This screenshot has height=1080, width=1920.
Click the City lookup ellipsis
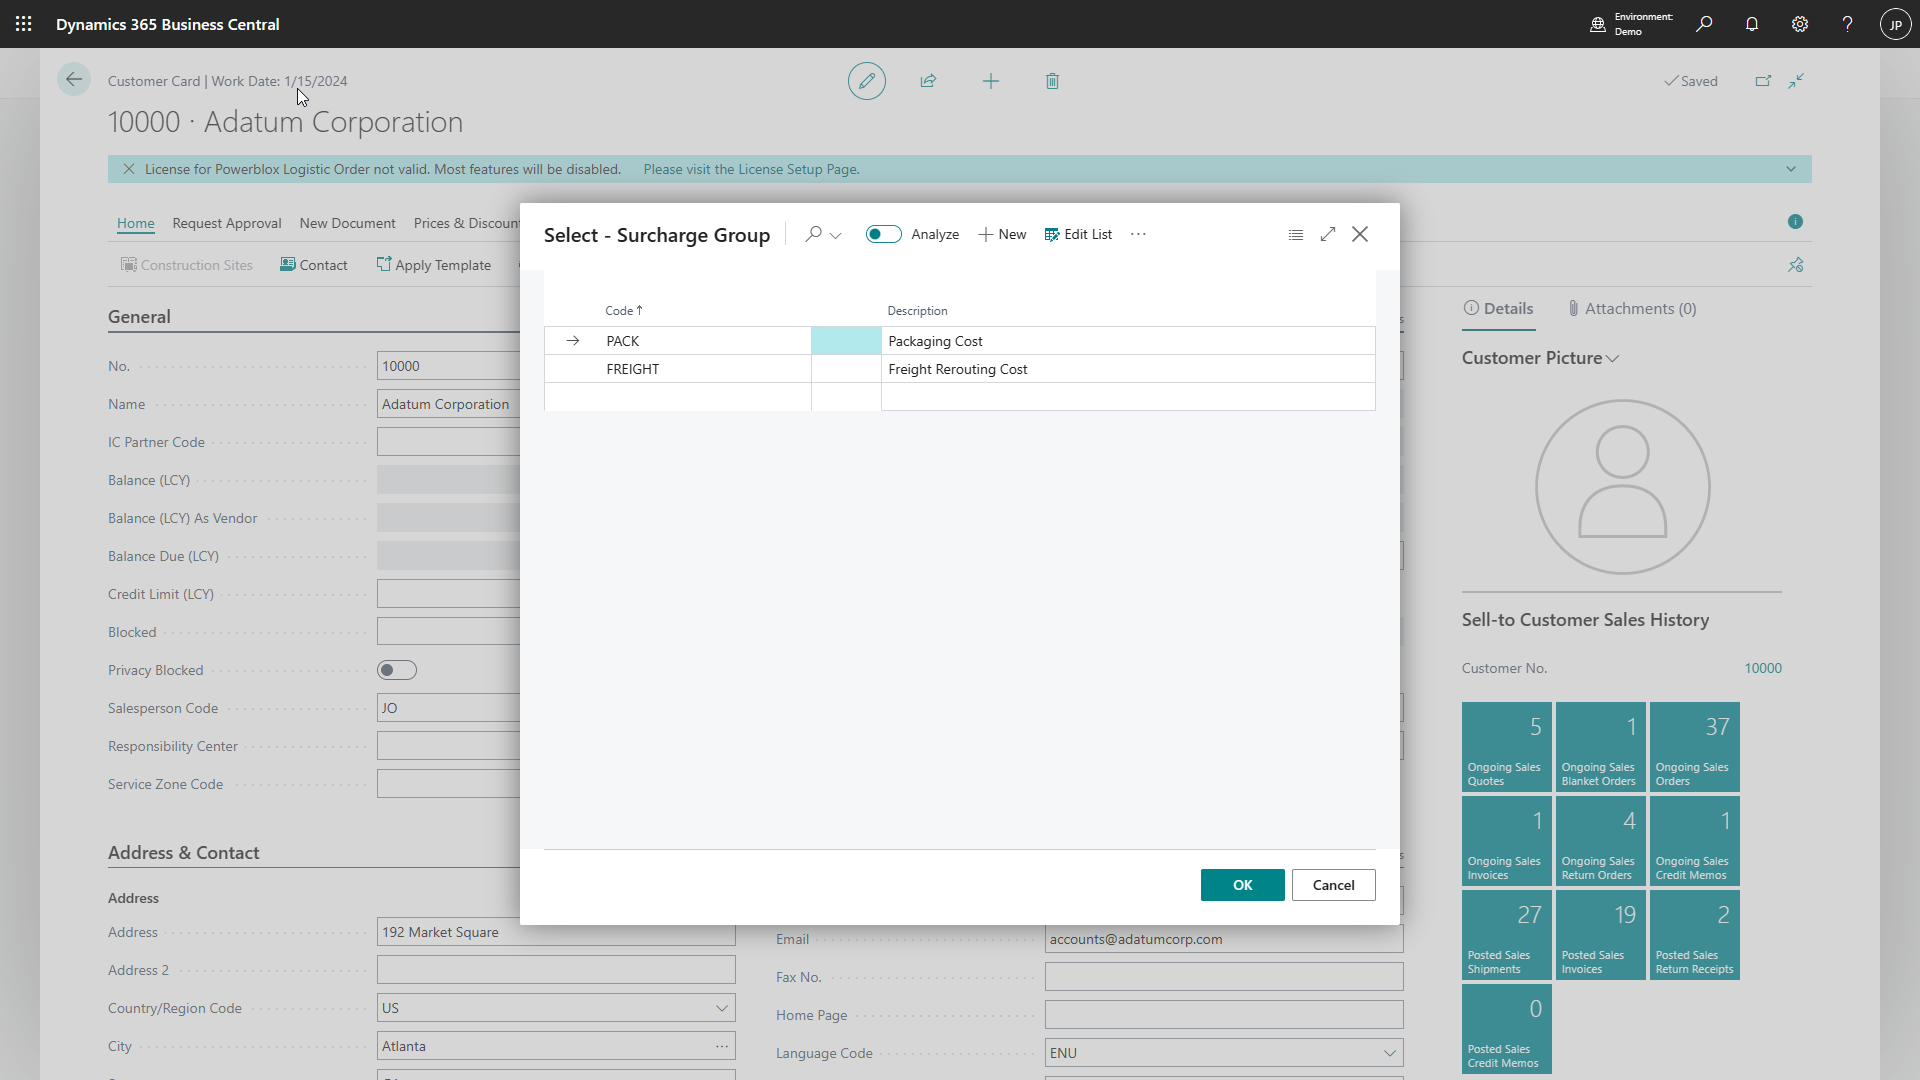click(x=722, y=1046)
